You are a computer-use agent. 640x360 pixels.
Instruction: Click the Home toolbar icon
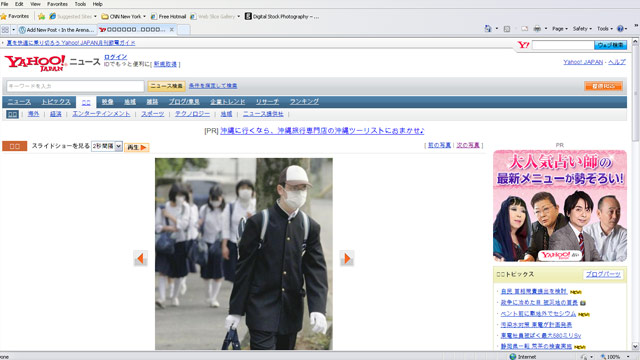[x=488, y=29]
